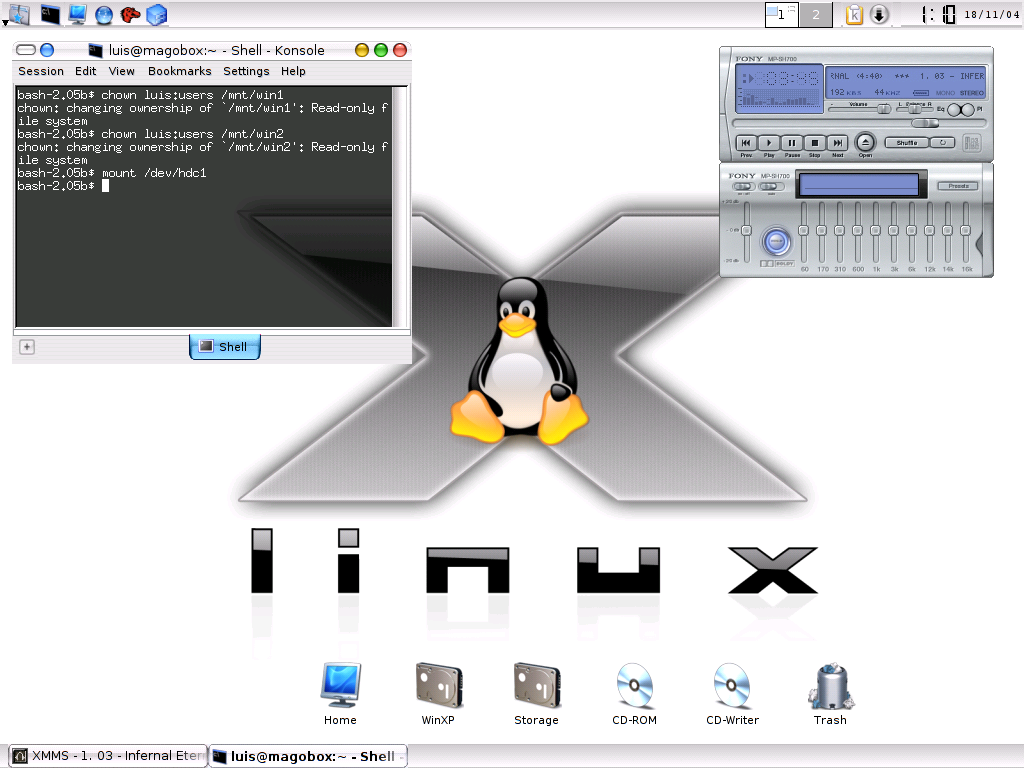Toggle the Eq round button in XMMS

[954, 110]
